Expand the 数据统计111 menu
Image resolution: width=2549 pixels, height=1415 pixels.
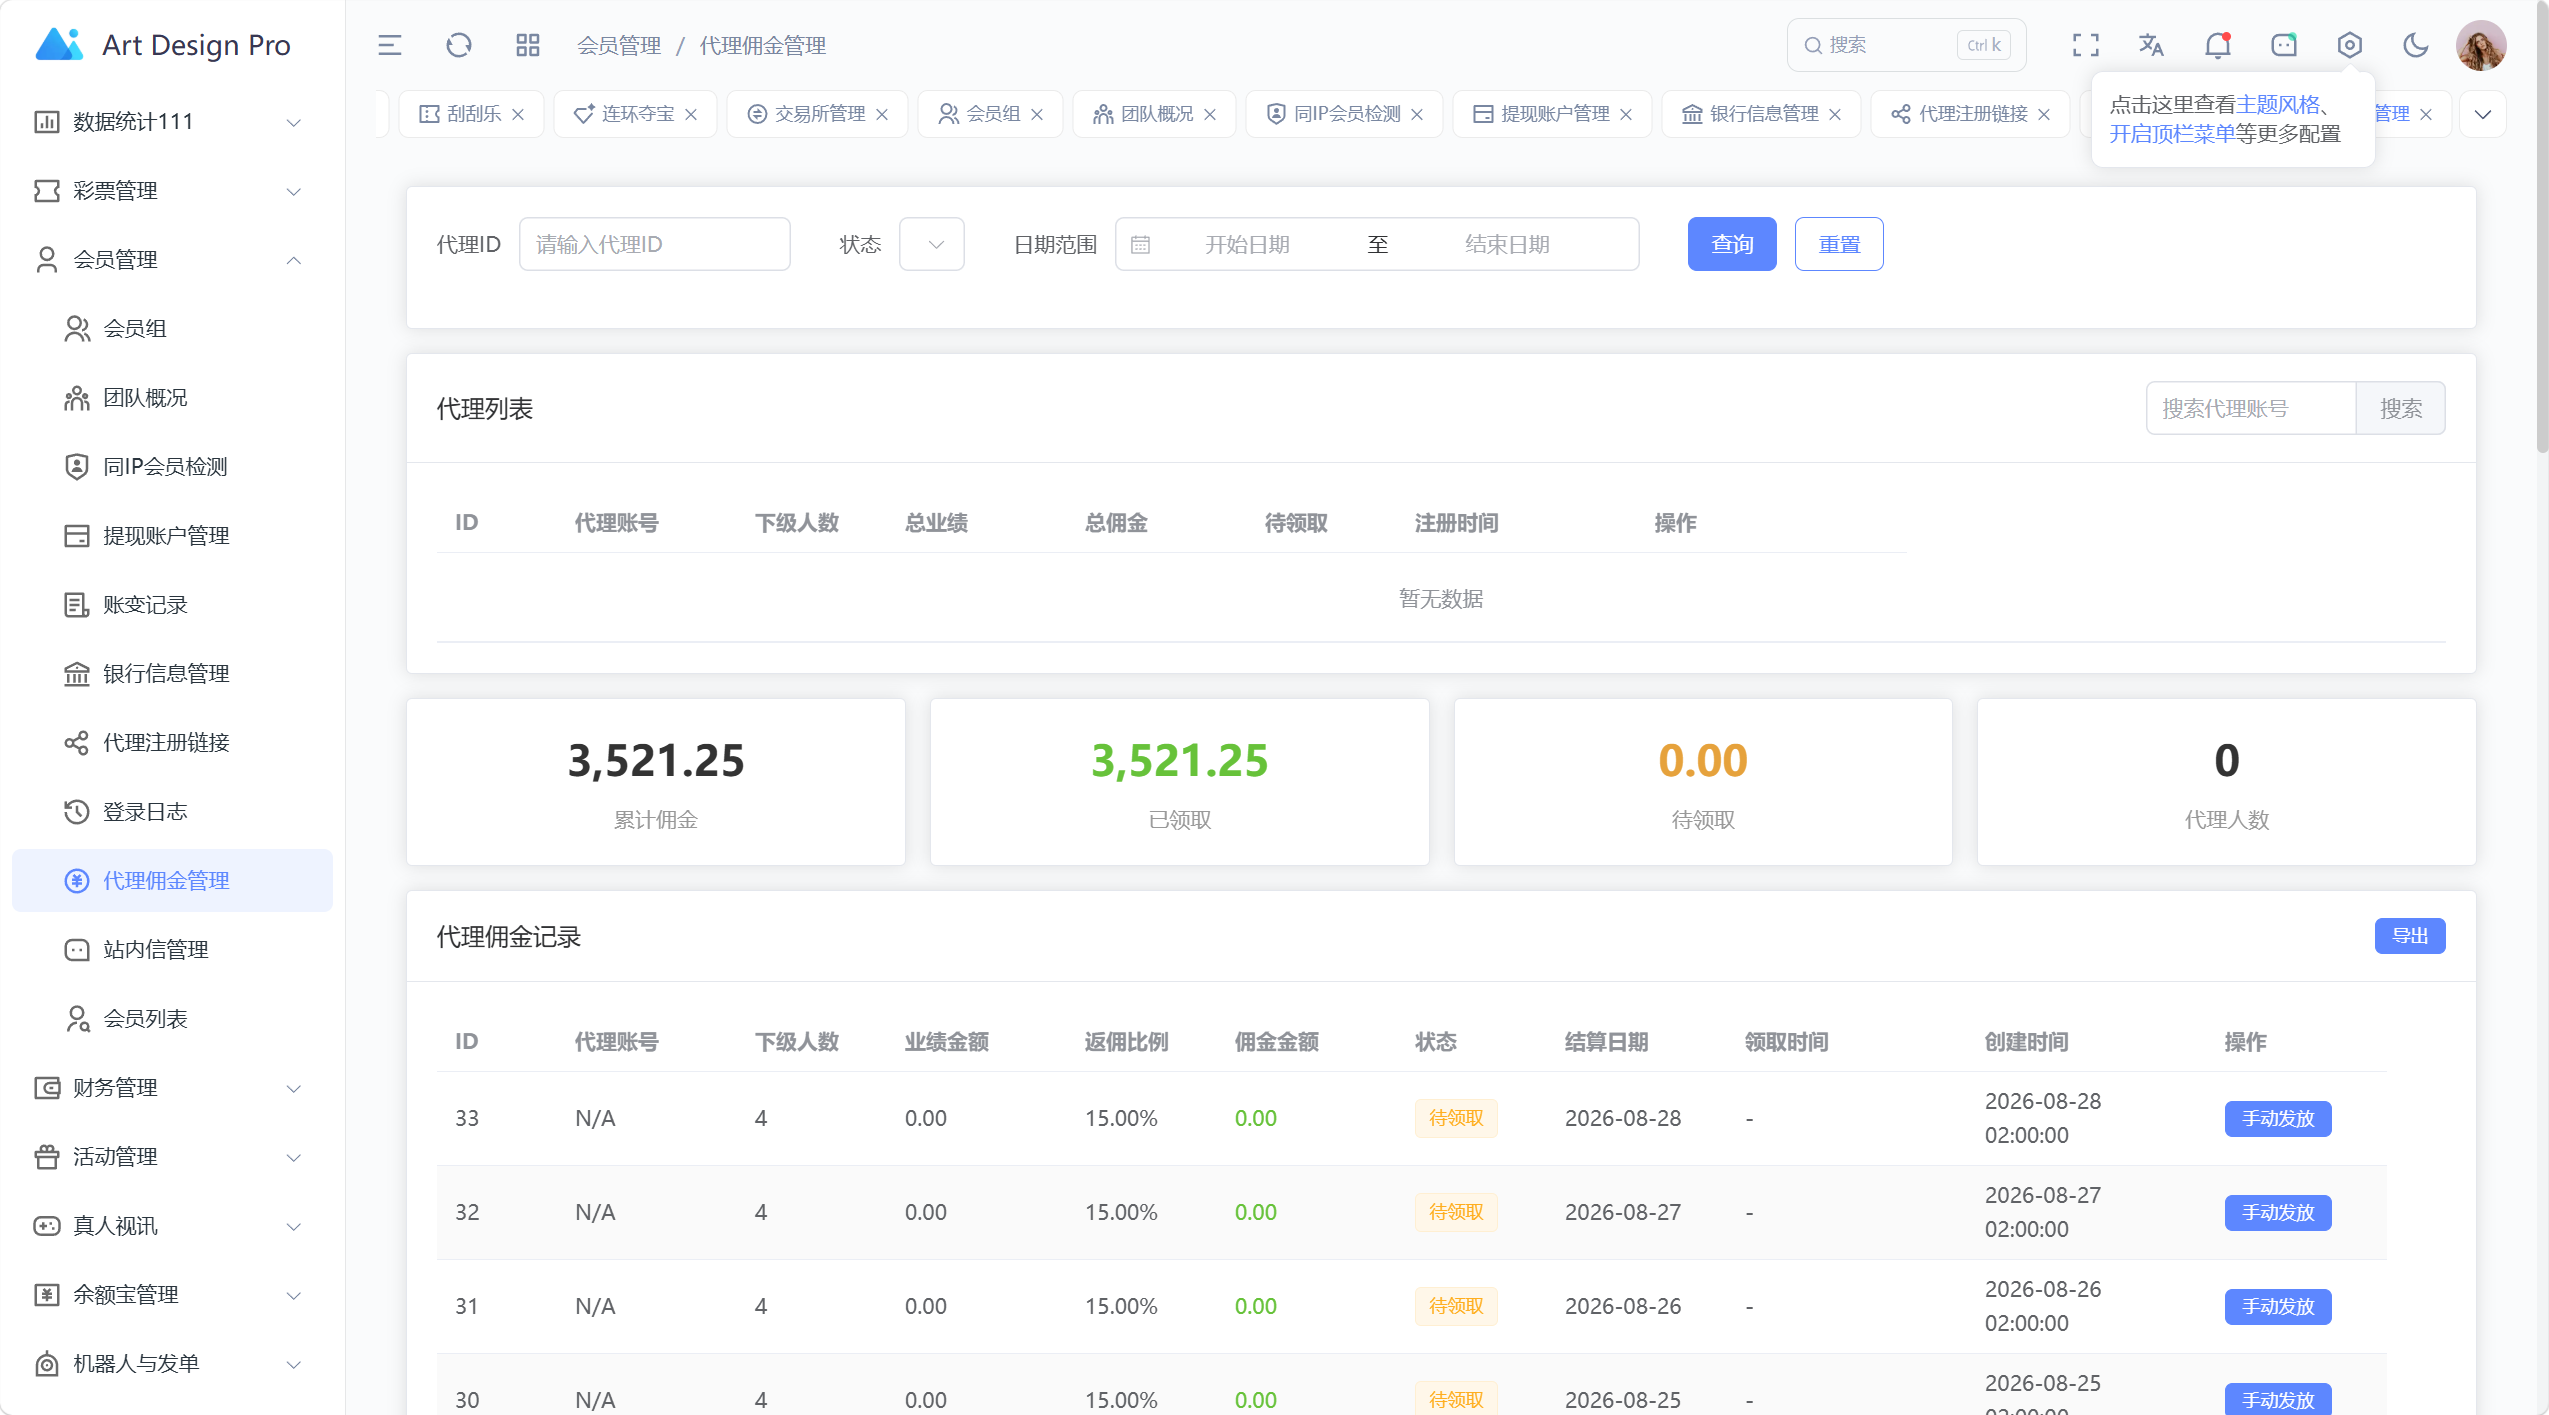[172, 121]
